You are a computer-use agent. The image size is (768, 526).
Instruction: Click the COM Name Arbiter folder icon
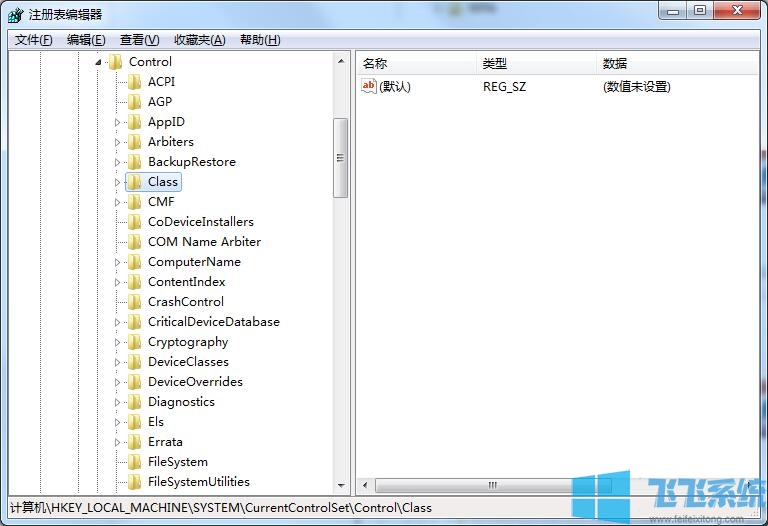[x=134, y=242]
